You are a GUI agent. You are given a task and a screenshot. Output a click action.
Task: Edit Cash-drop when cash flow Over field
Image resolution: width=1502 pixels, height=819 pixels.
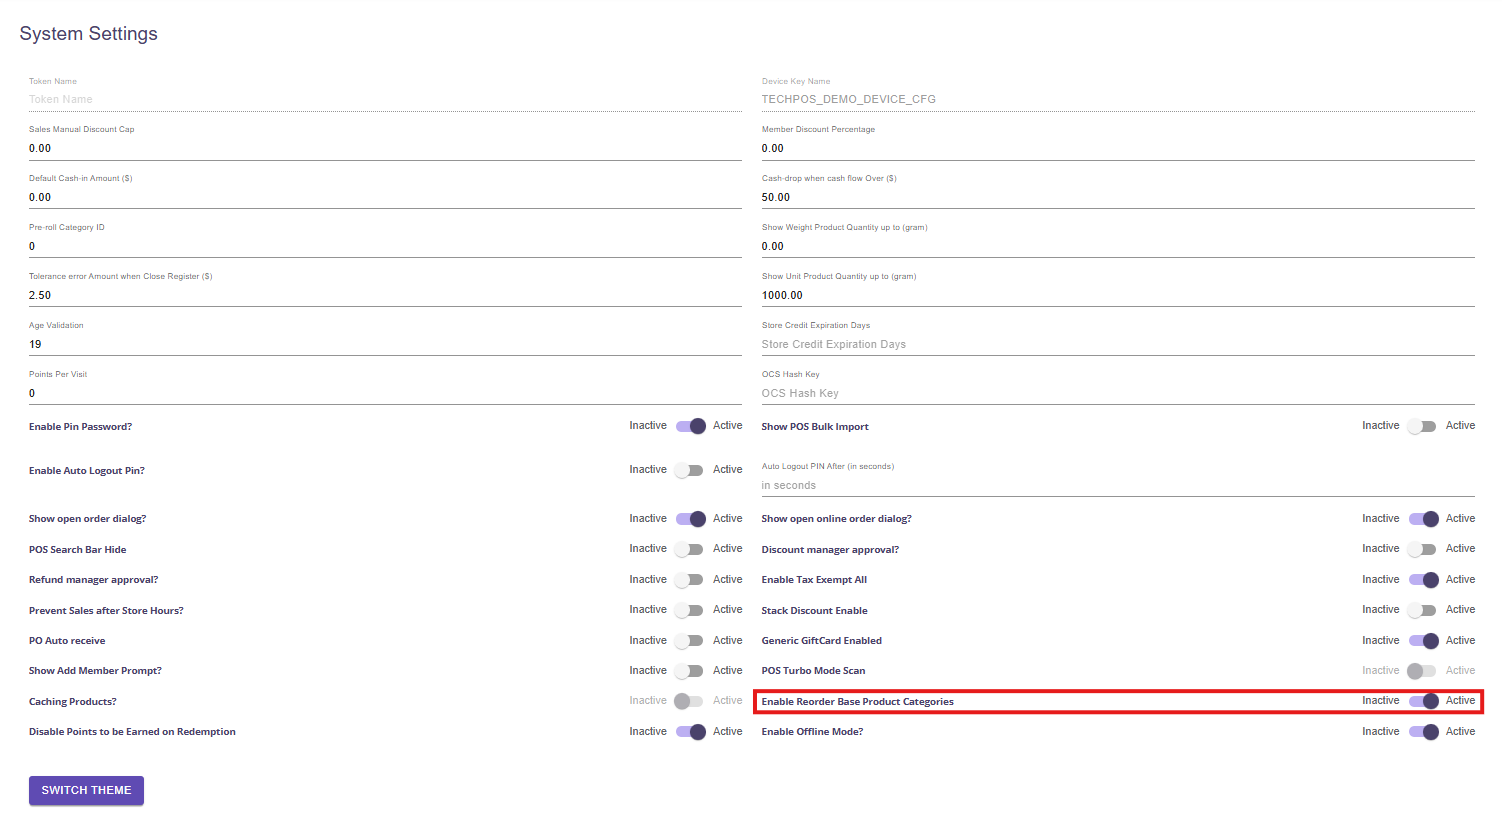[x=1118, y=197]
